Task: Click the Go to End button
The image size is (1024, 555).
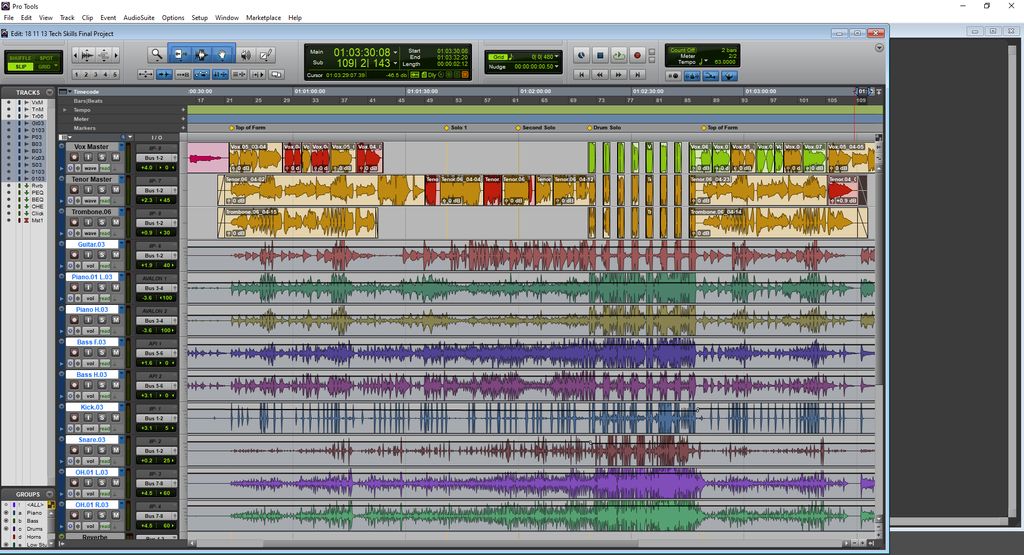Action: point(637,75)
